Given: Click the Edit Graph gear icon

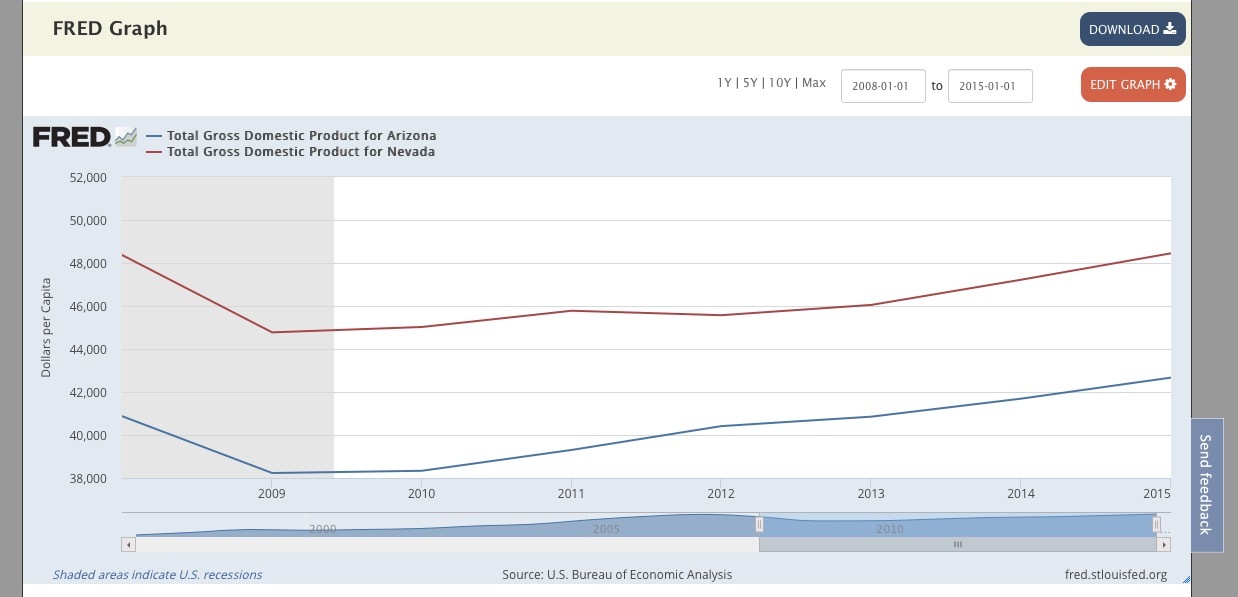Looking at the screenshot, I should (1170, 84).
